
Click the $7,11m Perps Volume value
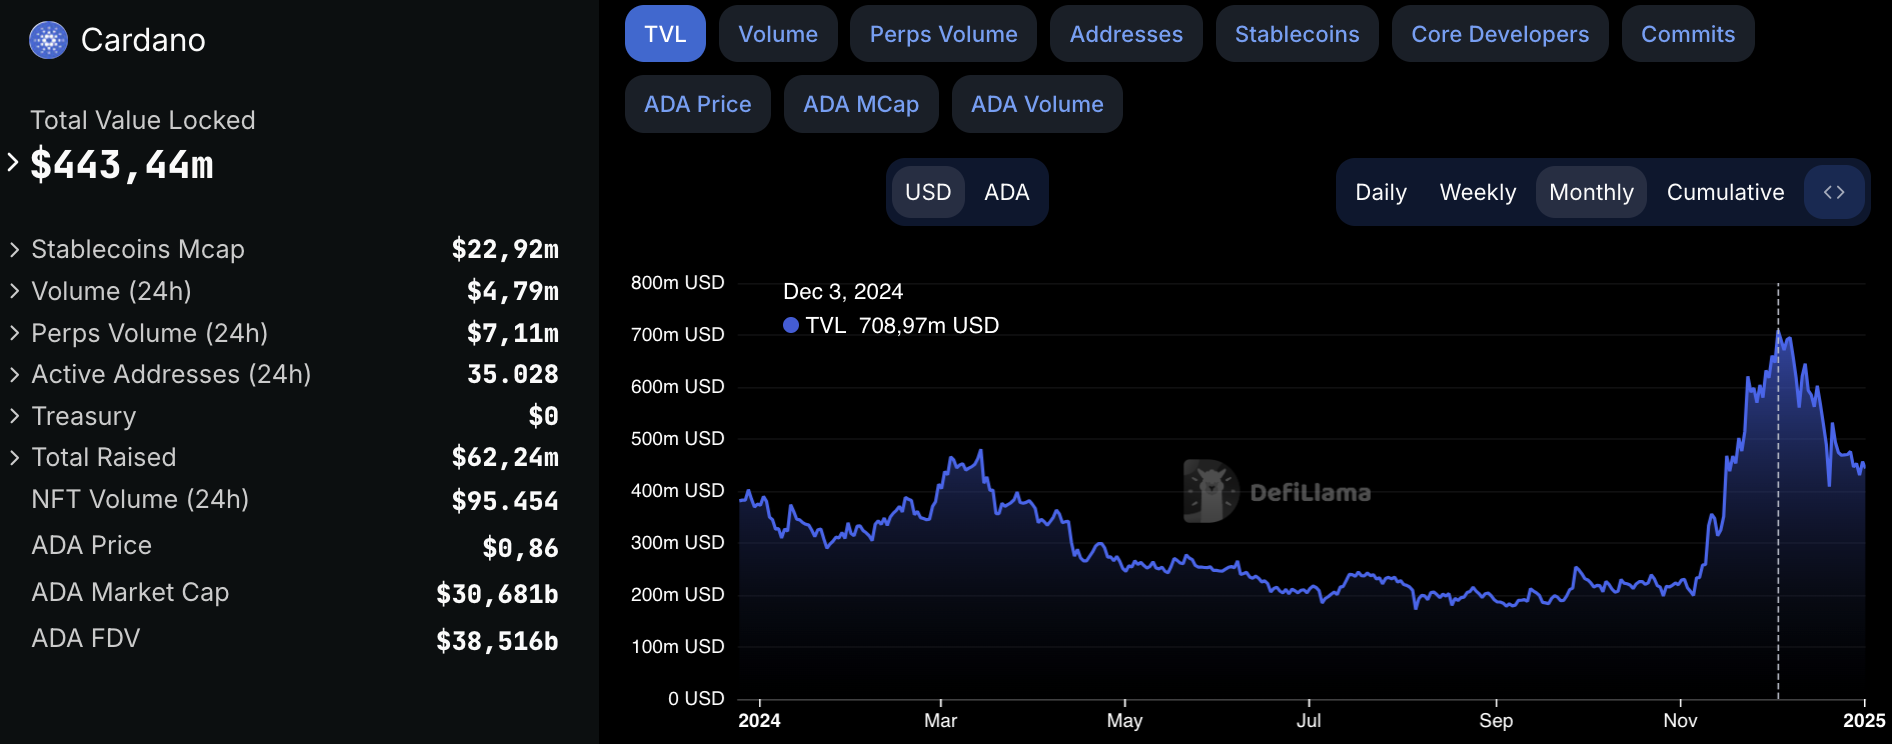point(513,333)
